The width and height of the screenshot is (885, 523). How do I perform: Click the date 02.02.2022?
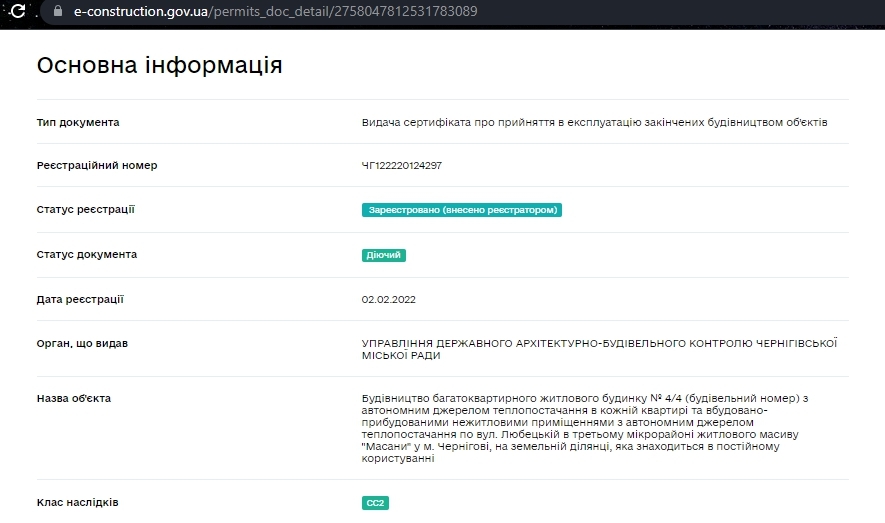388,300
